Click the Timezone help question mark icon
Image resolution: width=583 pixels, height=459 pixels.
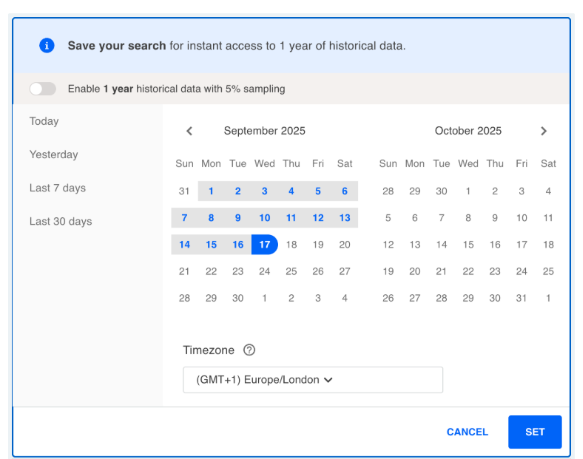click(x=249, y=350)
